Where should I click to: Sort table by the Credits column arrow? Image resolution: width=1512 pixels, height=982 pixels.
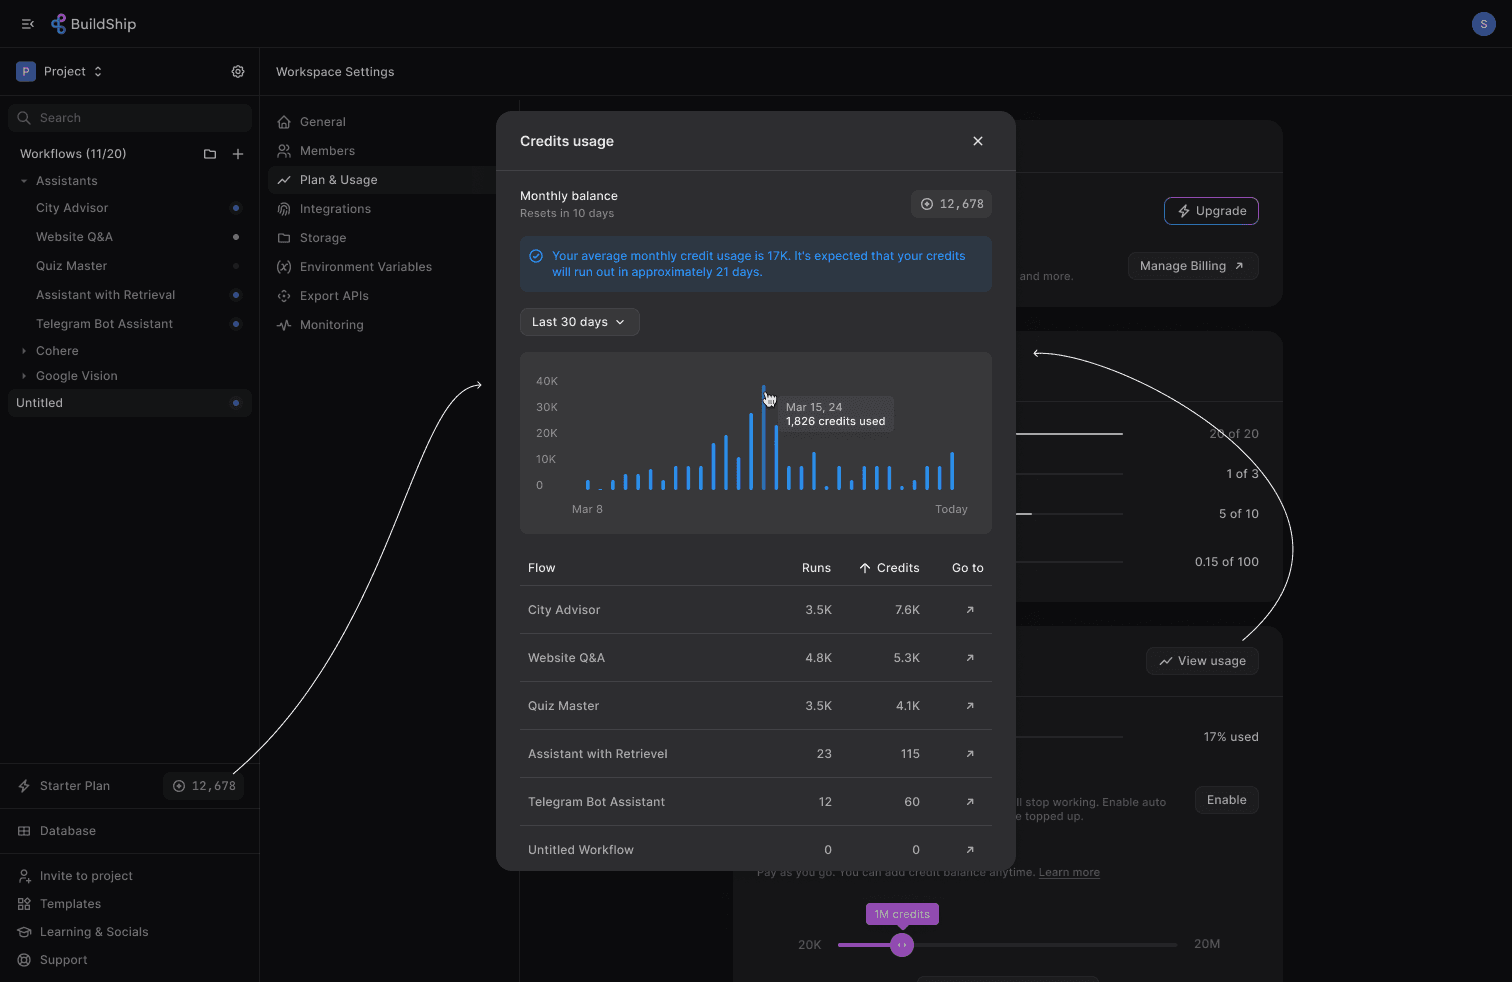click(865, 568)
